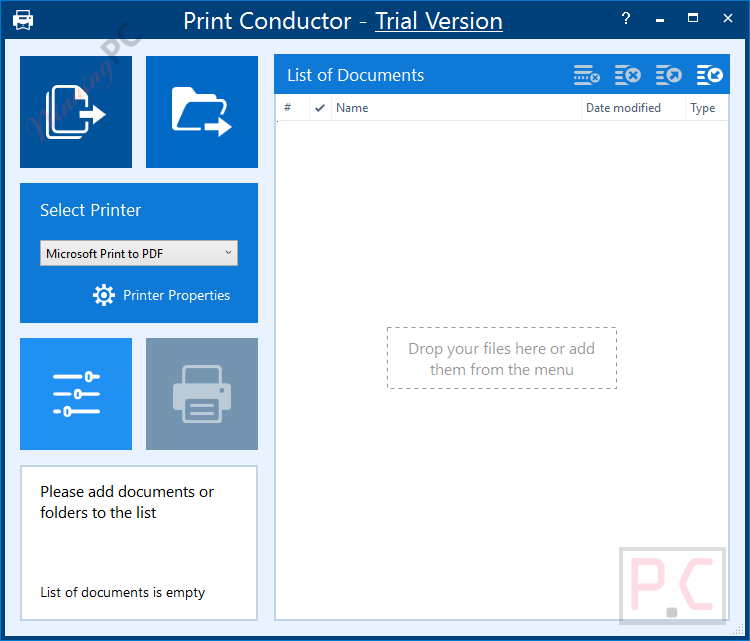
Task: Click the Printer Properties gear icon
Action: 104,295
